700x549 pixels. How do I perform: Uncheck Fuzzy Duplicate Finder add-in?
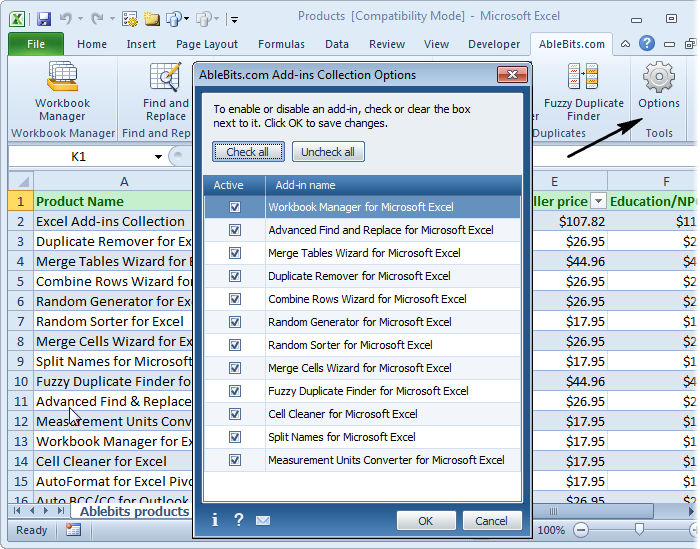[x=235, y=391]
